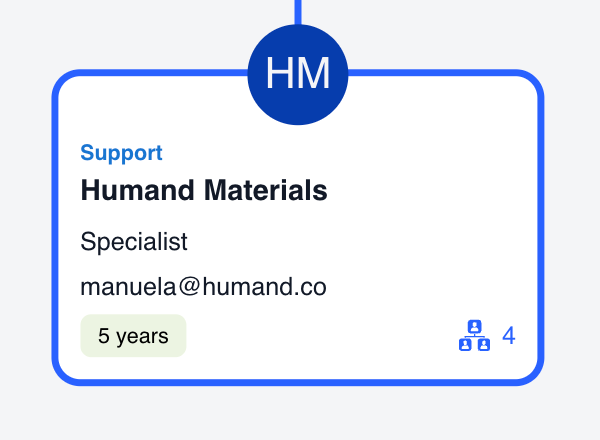This screenshot has height=440, width=600.
Task: Open the manuela@humand.co email link
Action: pyautogui.click(x=204, y=288)
